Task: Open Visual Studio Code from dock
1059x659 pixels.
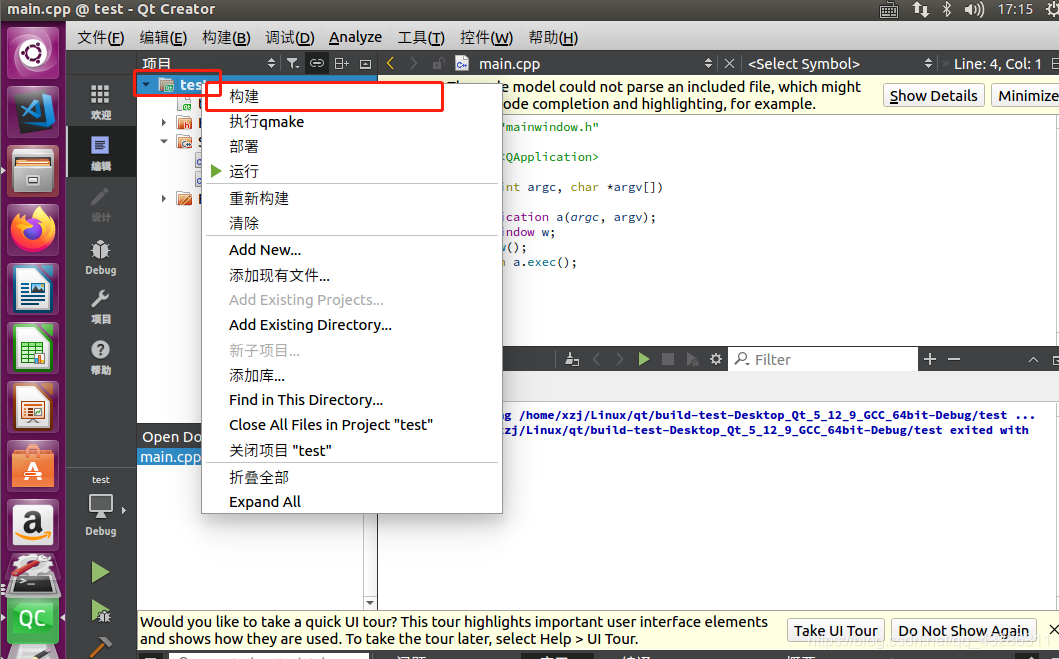Action: [x=33, y=111]
